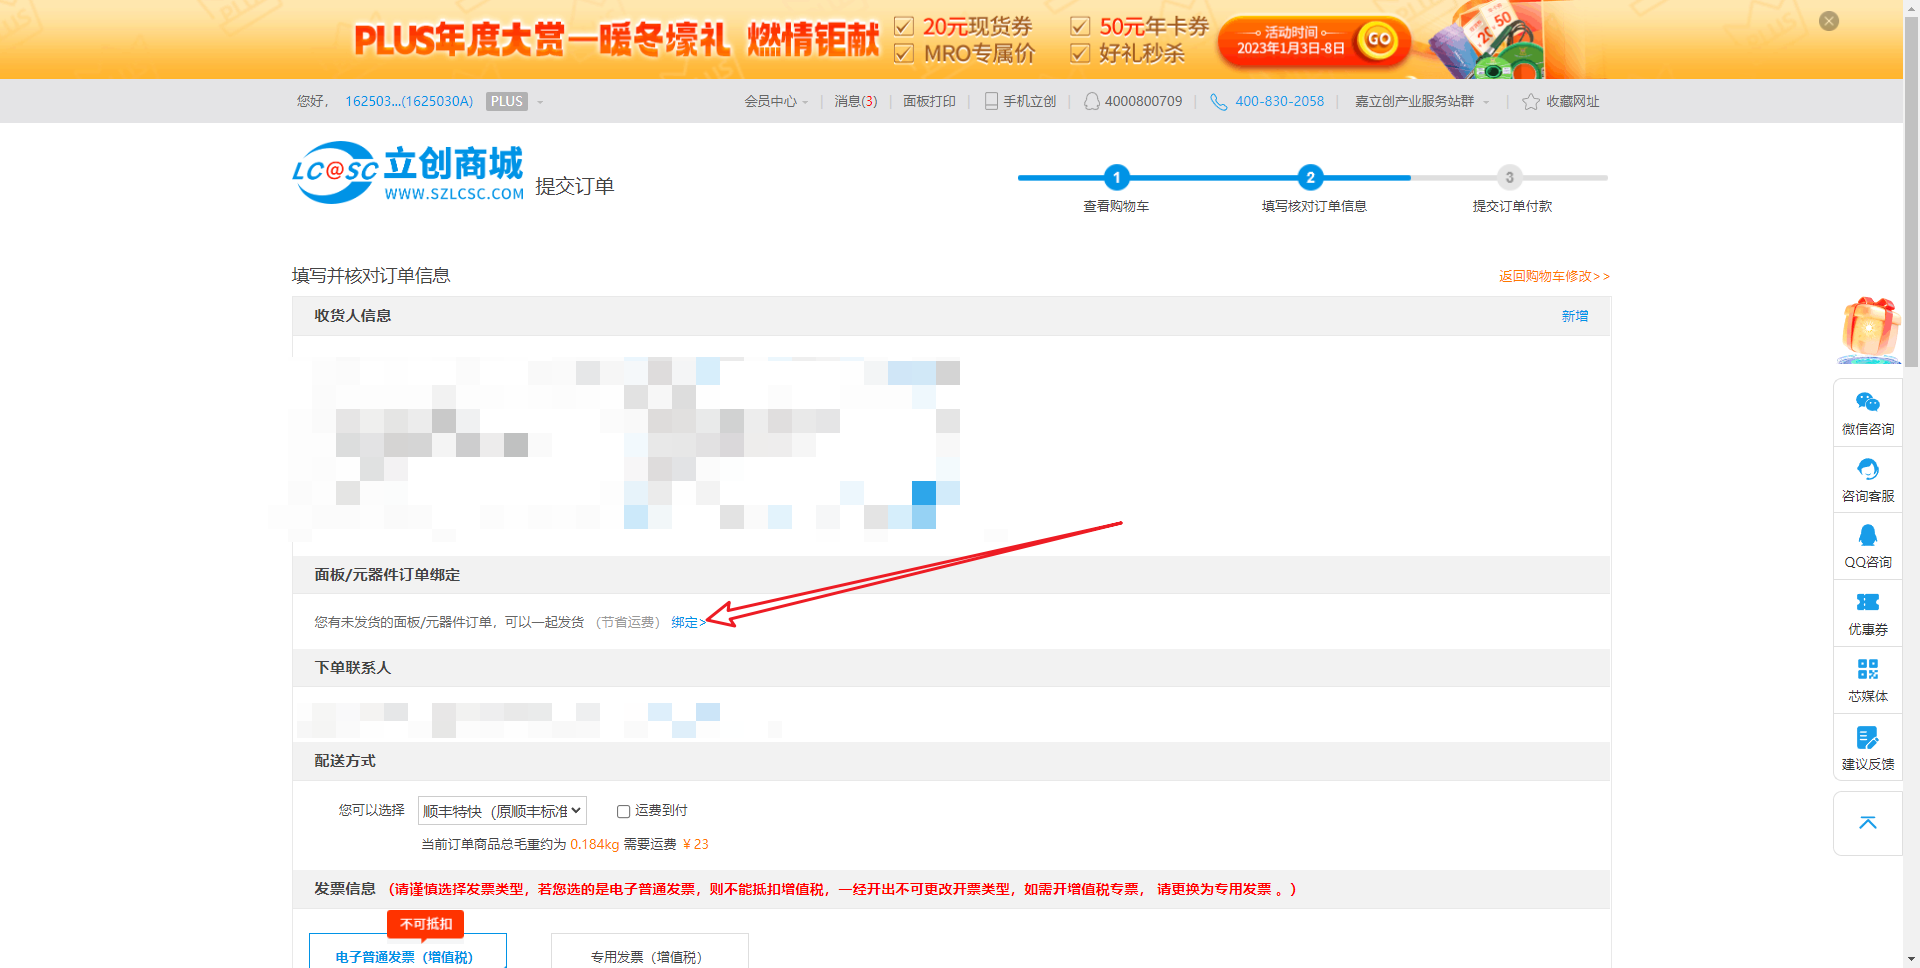Open customer service (咨询客服)
The height and width of the screenshot is (968, 1920).
coord(1868,480)
